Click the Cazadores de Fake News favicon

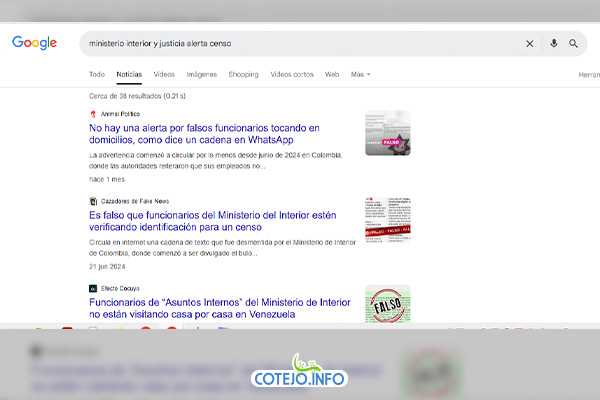pyautogui.click(x=93, y=201)
